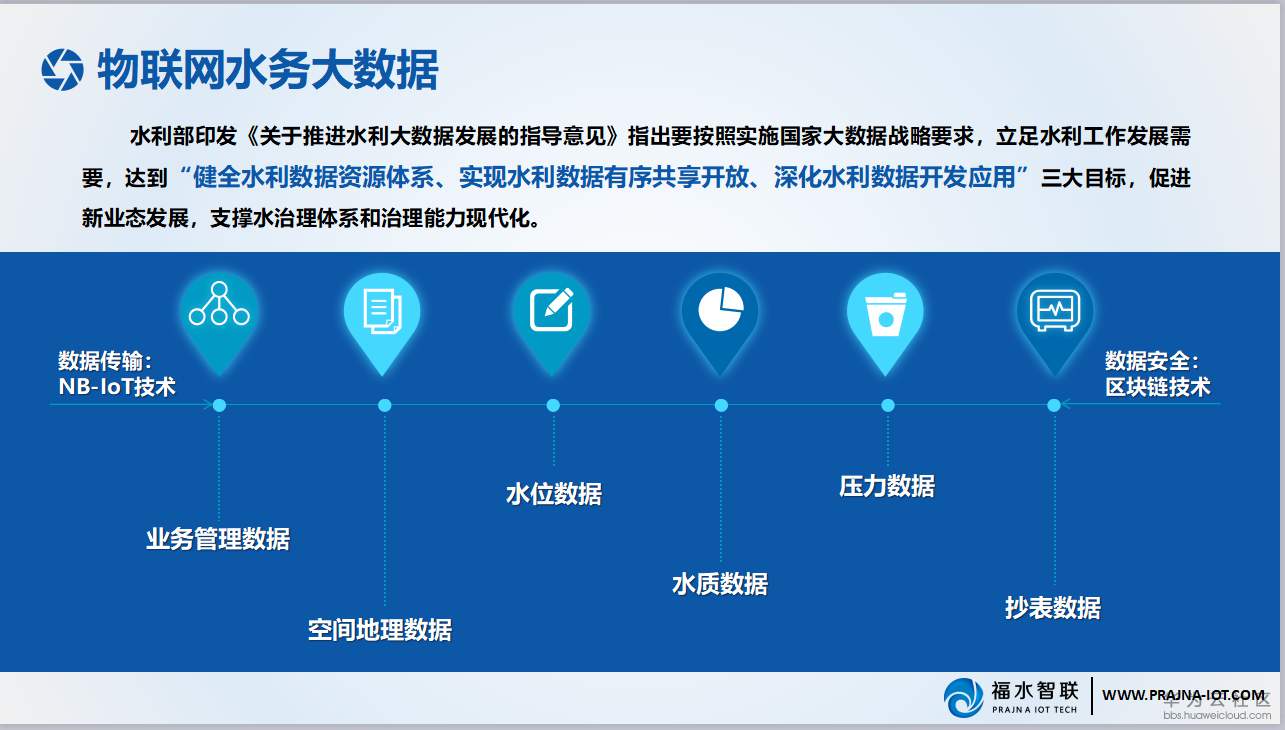This screenshot has width=1285, height=730.
Task: Click the timeline dot above 水位数据
Action: (x=553, y=405)
